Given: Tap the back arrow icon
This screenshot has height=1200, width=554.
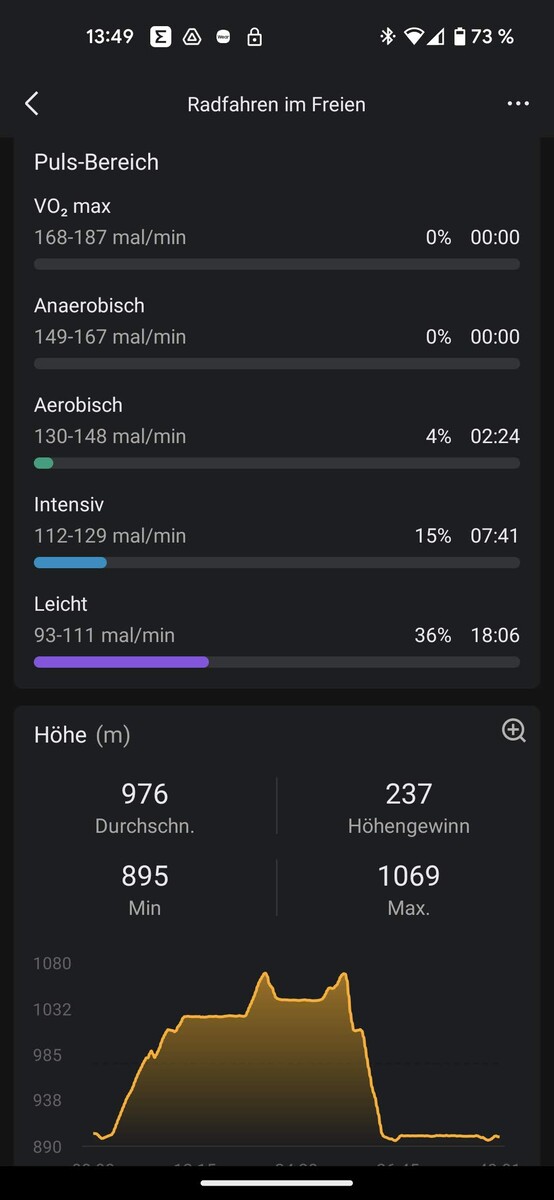Looking at the screenshot, I should click(x=32, y=104).
